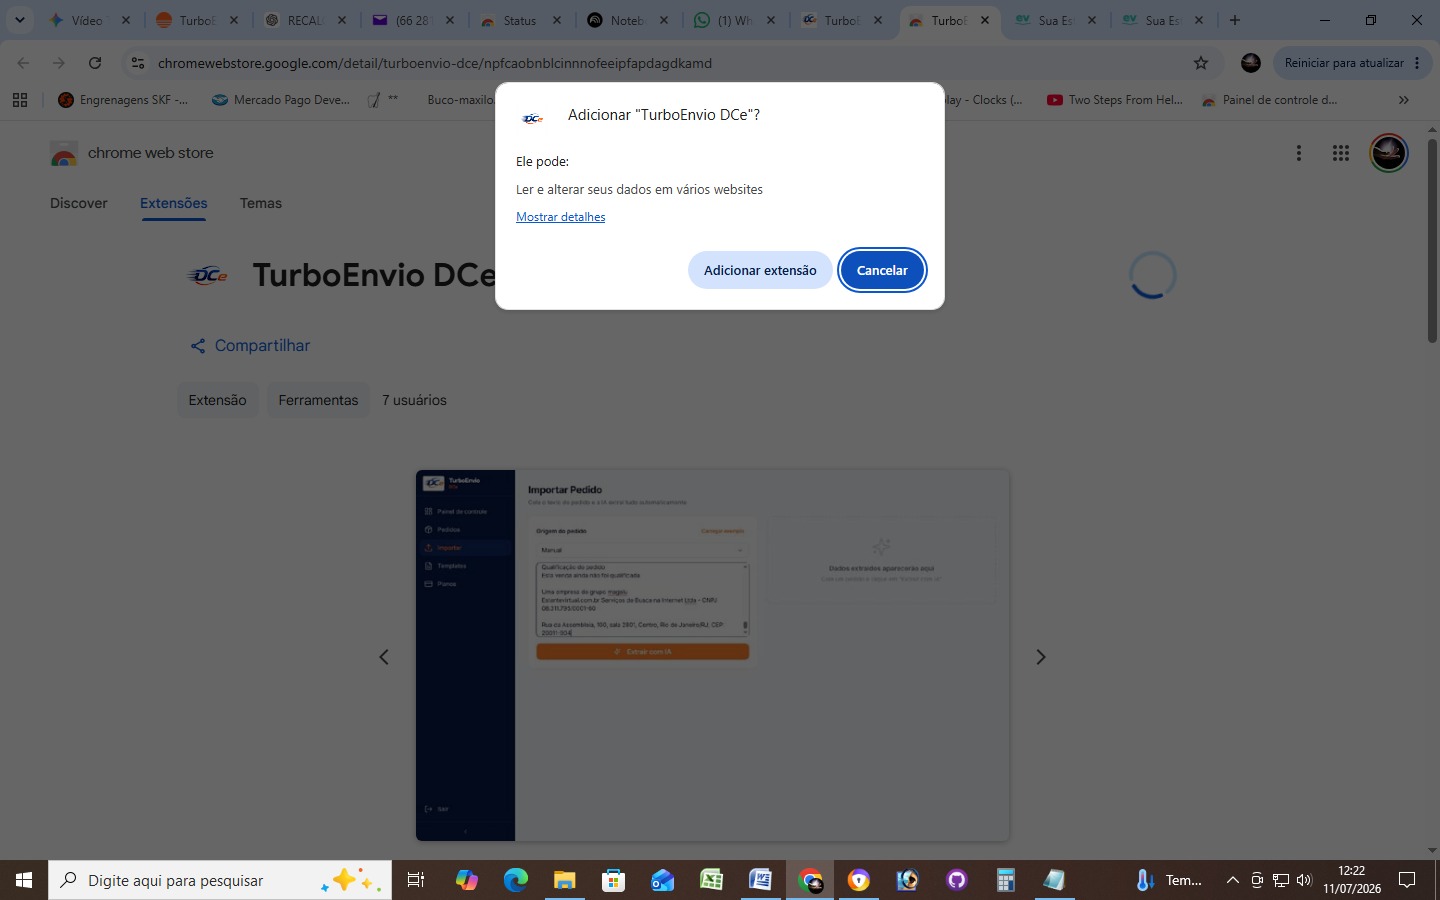
Task: Select the Extensões tab
Action: [174, 203]
